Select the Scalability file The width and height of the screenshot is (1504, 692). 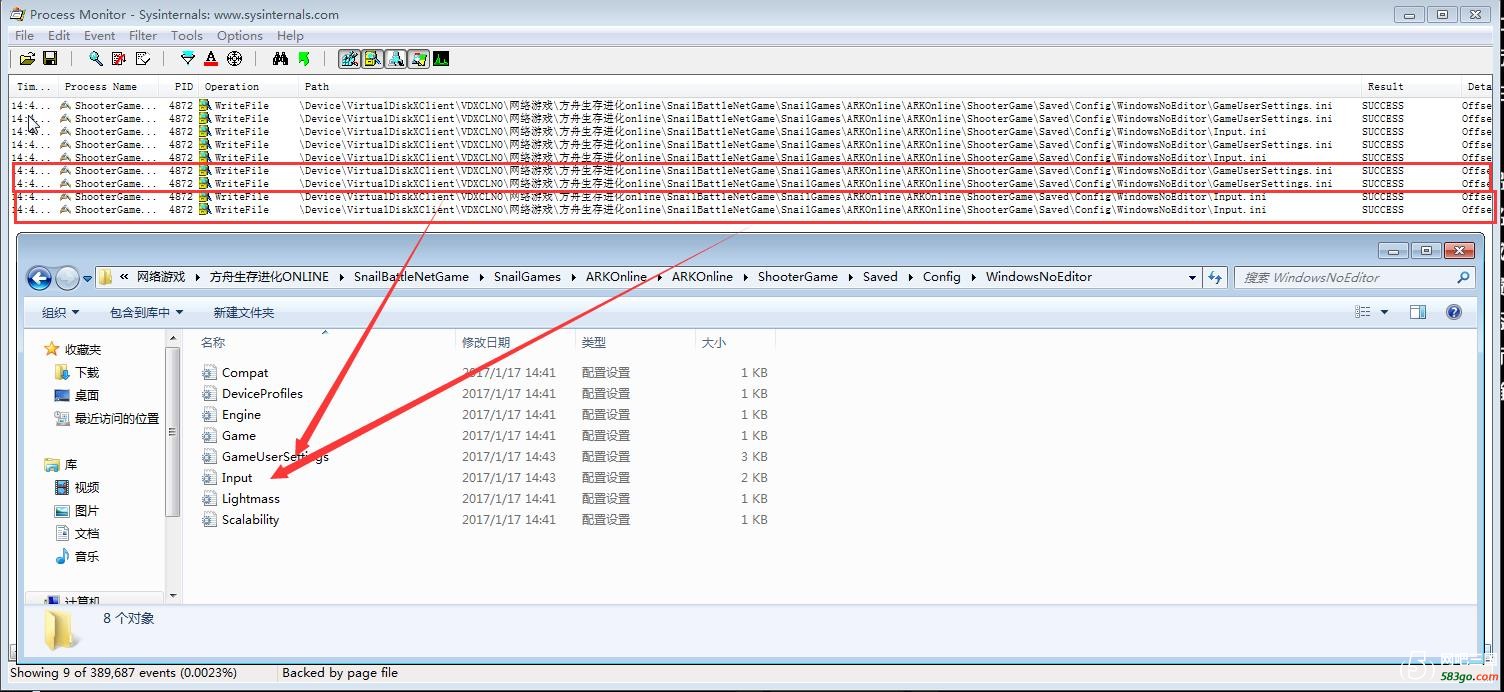coord(240,520)
